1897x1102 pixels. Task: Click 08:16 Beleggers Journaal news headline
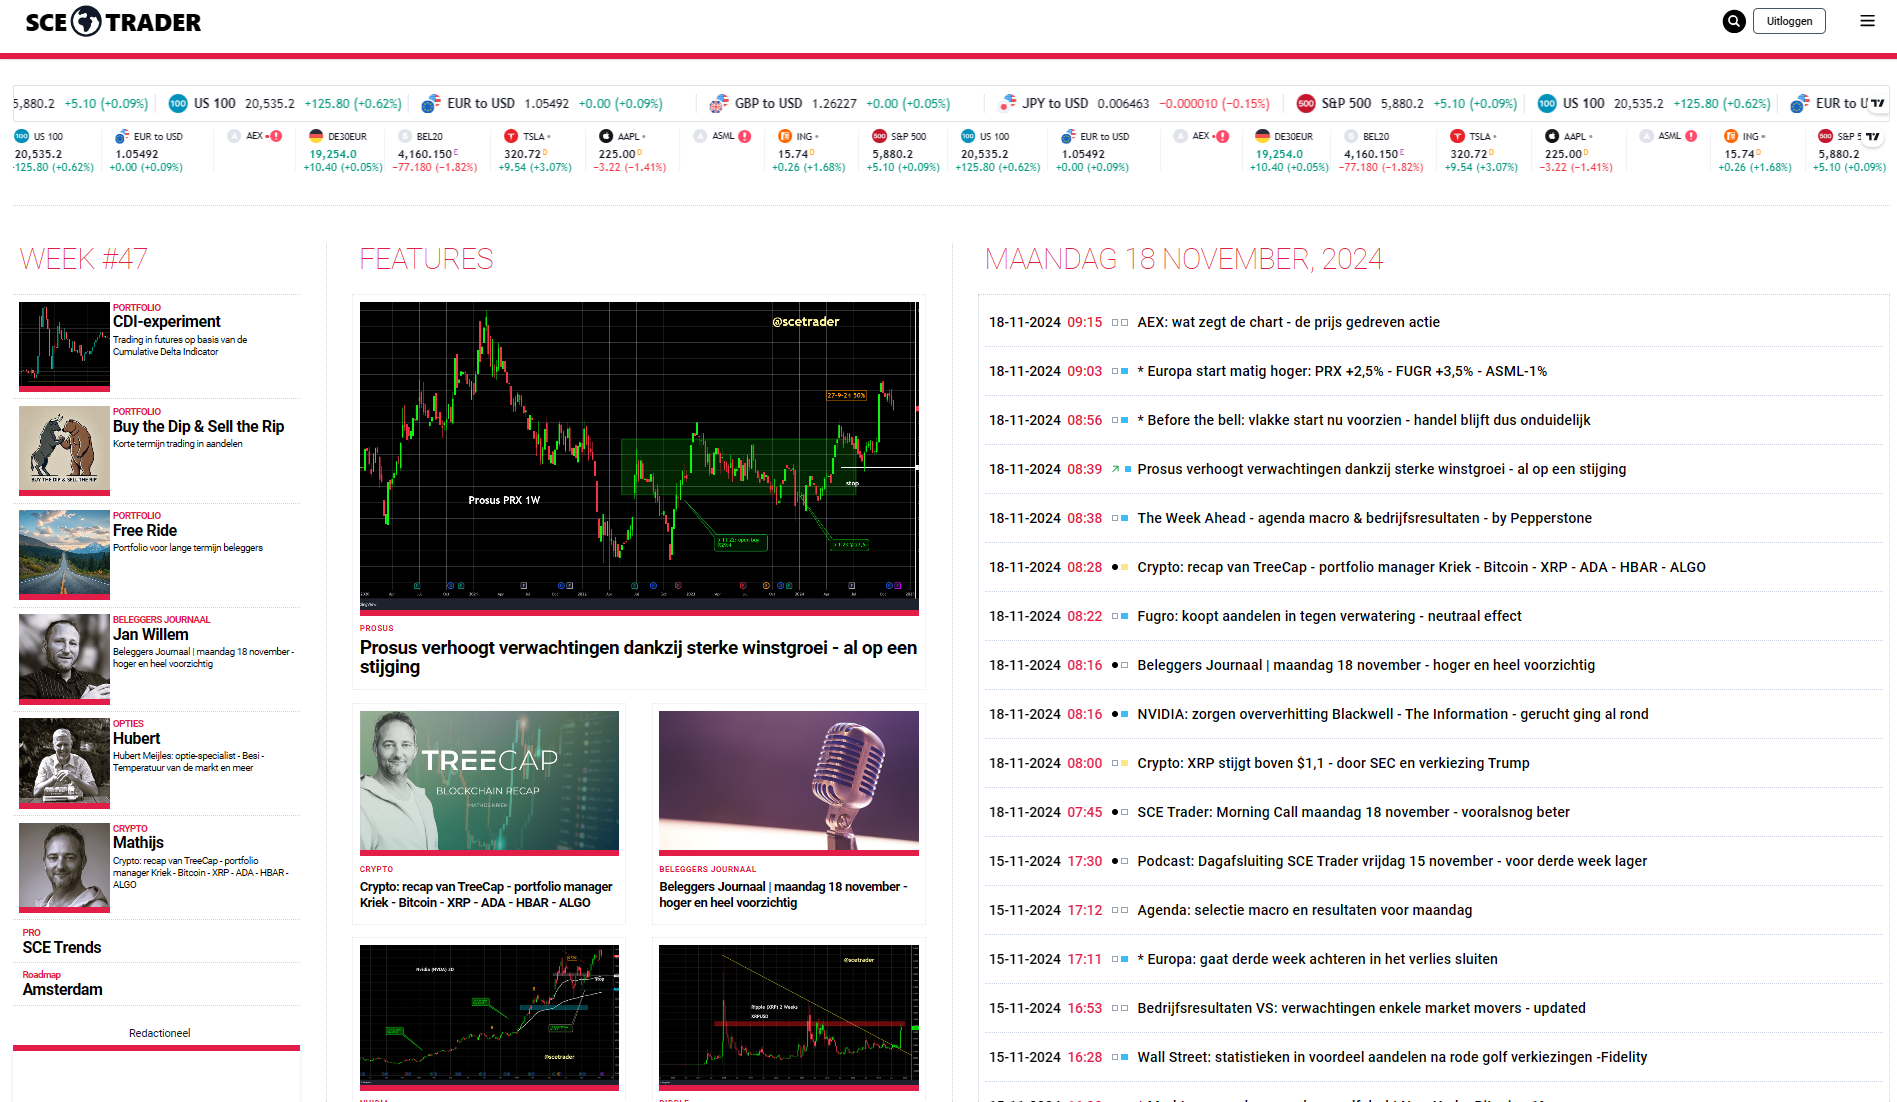tap(1366, 665)
